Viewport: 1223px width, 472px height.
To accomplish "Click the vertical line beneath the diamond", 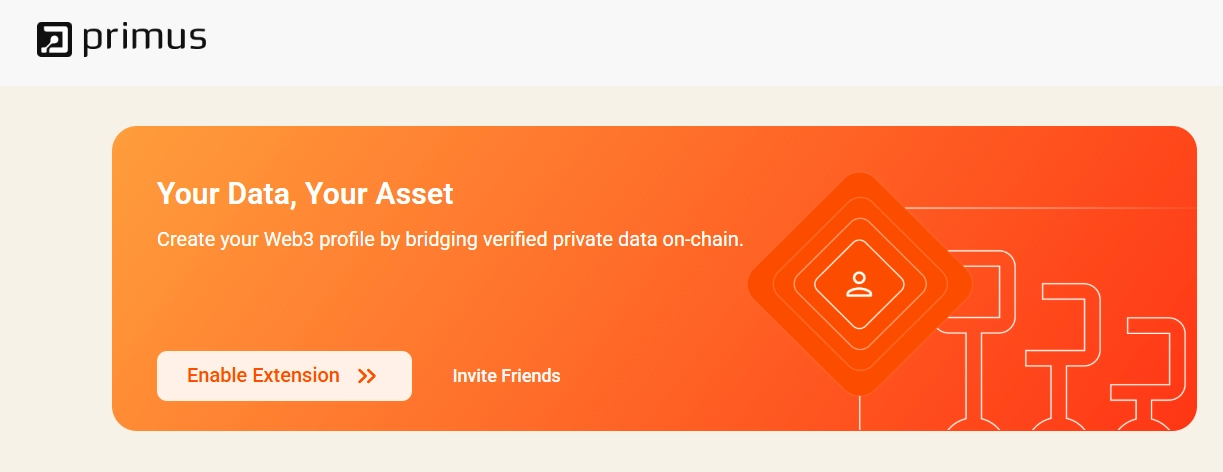I will click(860, 410).
